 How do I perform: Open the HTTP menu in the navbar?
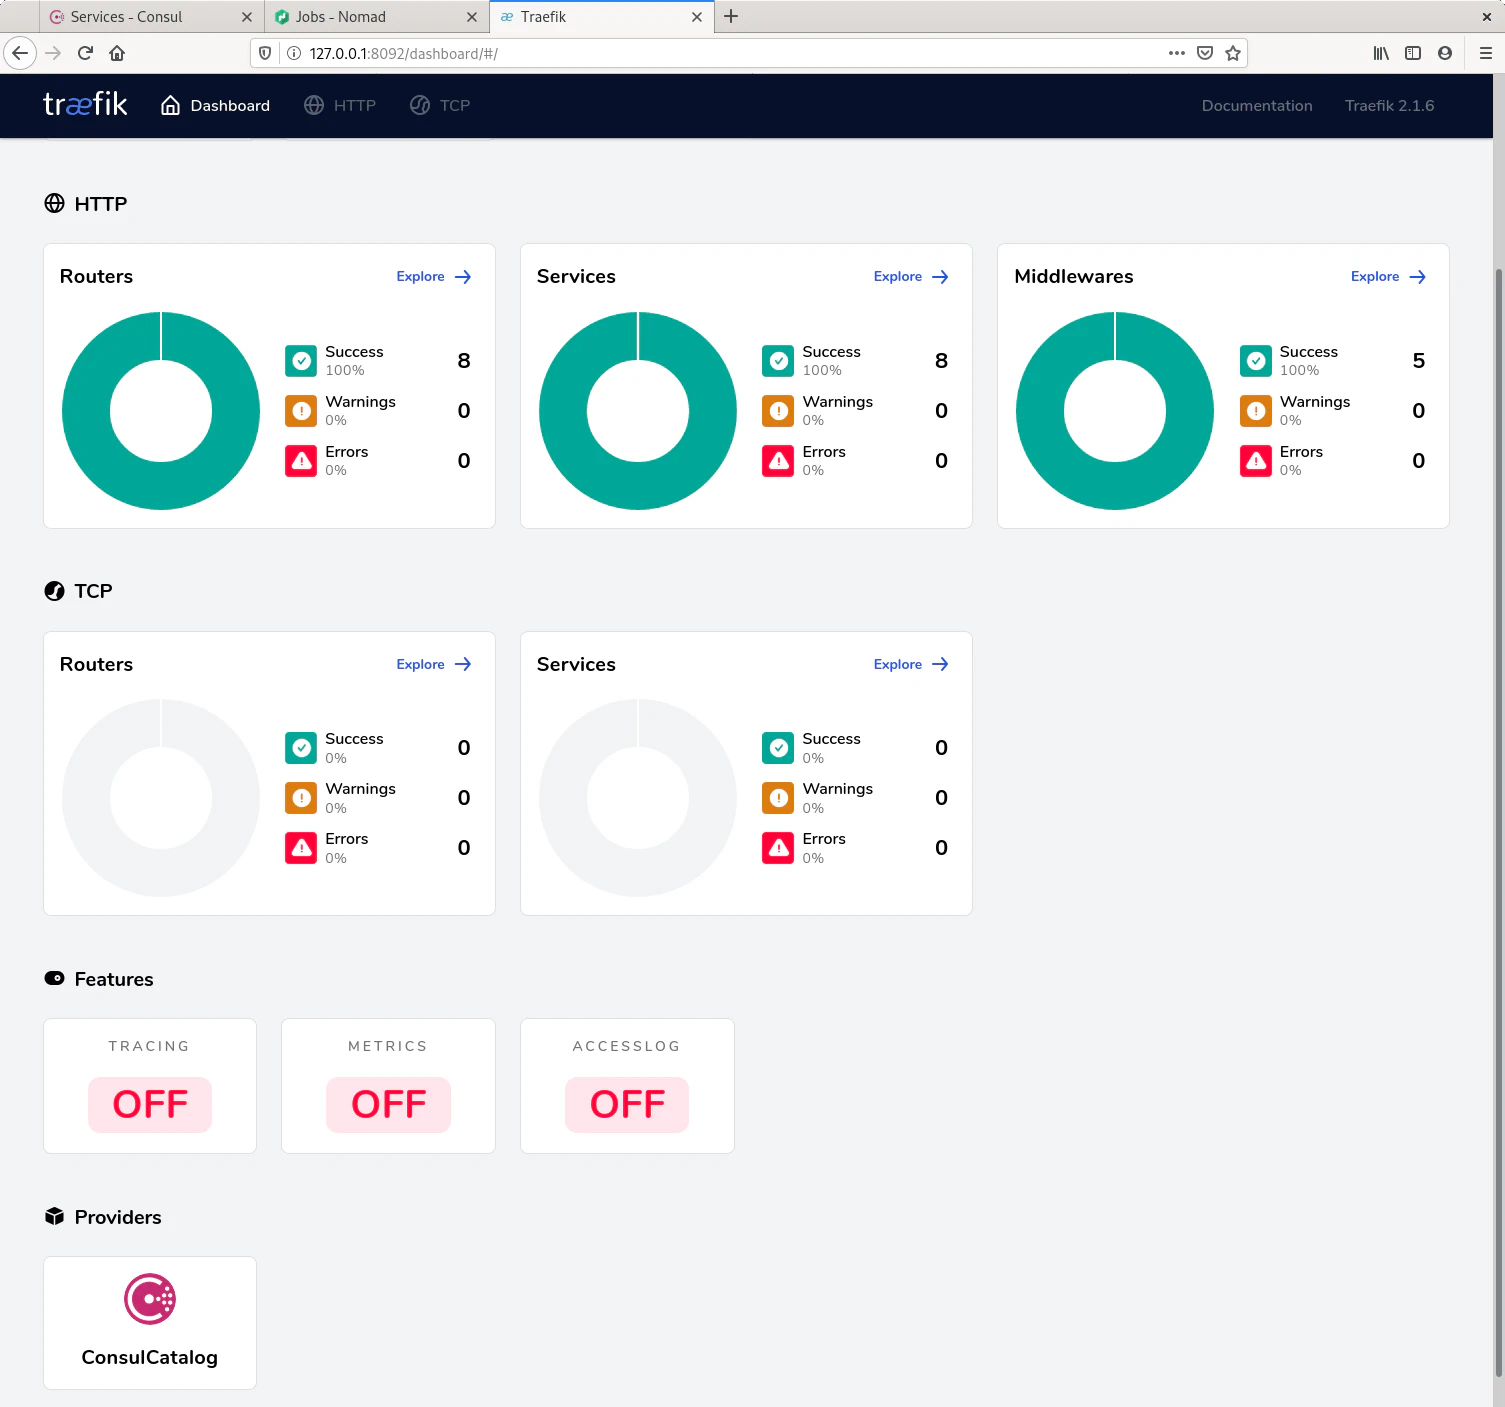coord(341,105)
